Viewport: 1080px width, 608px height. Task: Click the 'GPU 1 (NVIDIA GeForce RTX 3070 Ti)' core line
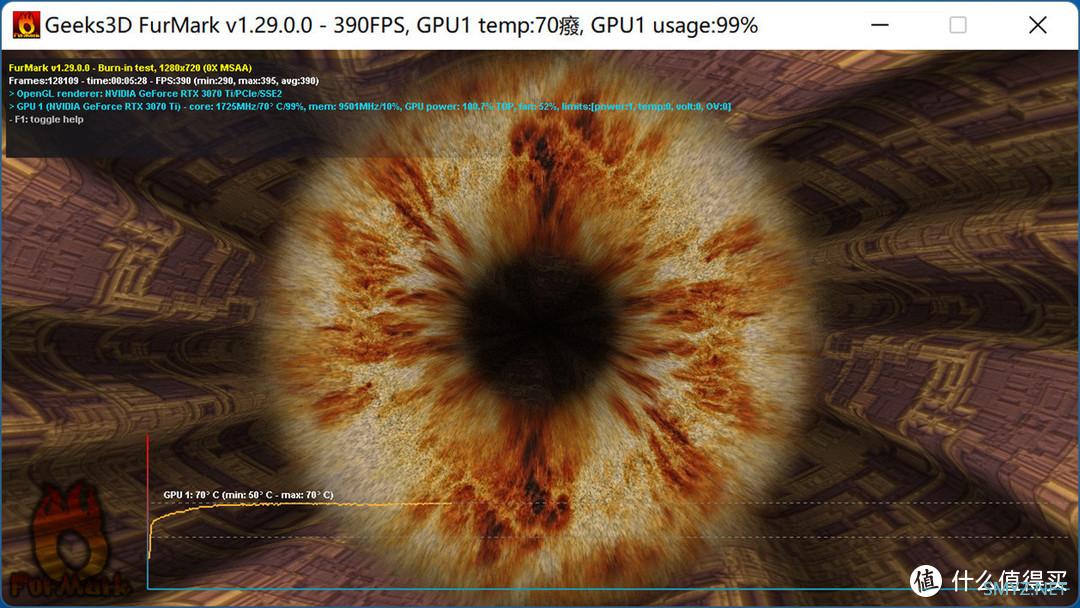pos(370,107)
